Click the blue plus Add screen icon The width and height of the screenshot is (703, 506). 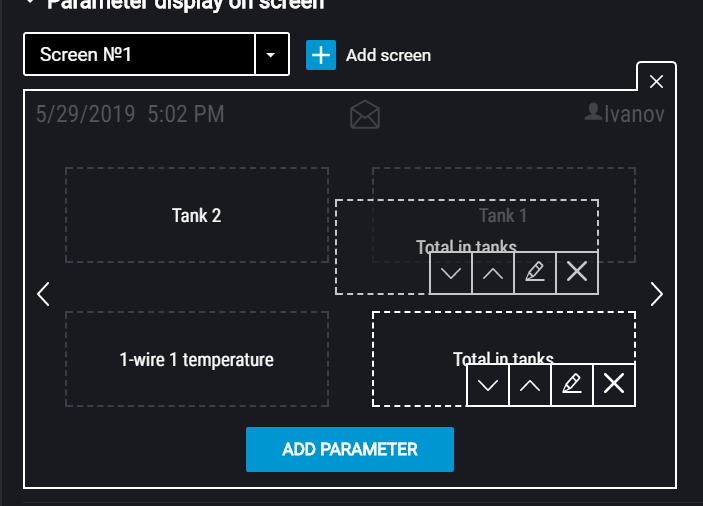[x=321, y=55]
